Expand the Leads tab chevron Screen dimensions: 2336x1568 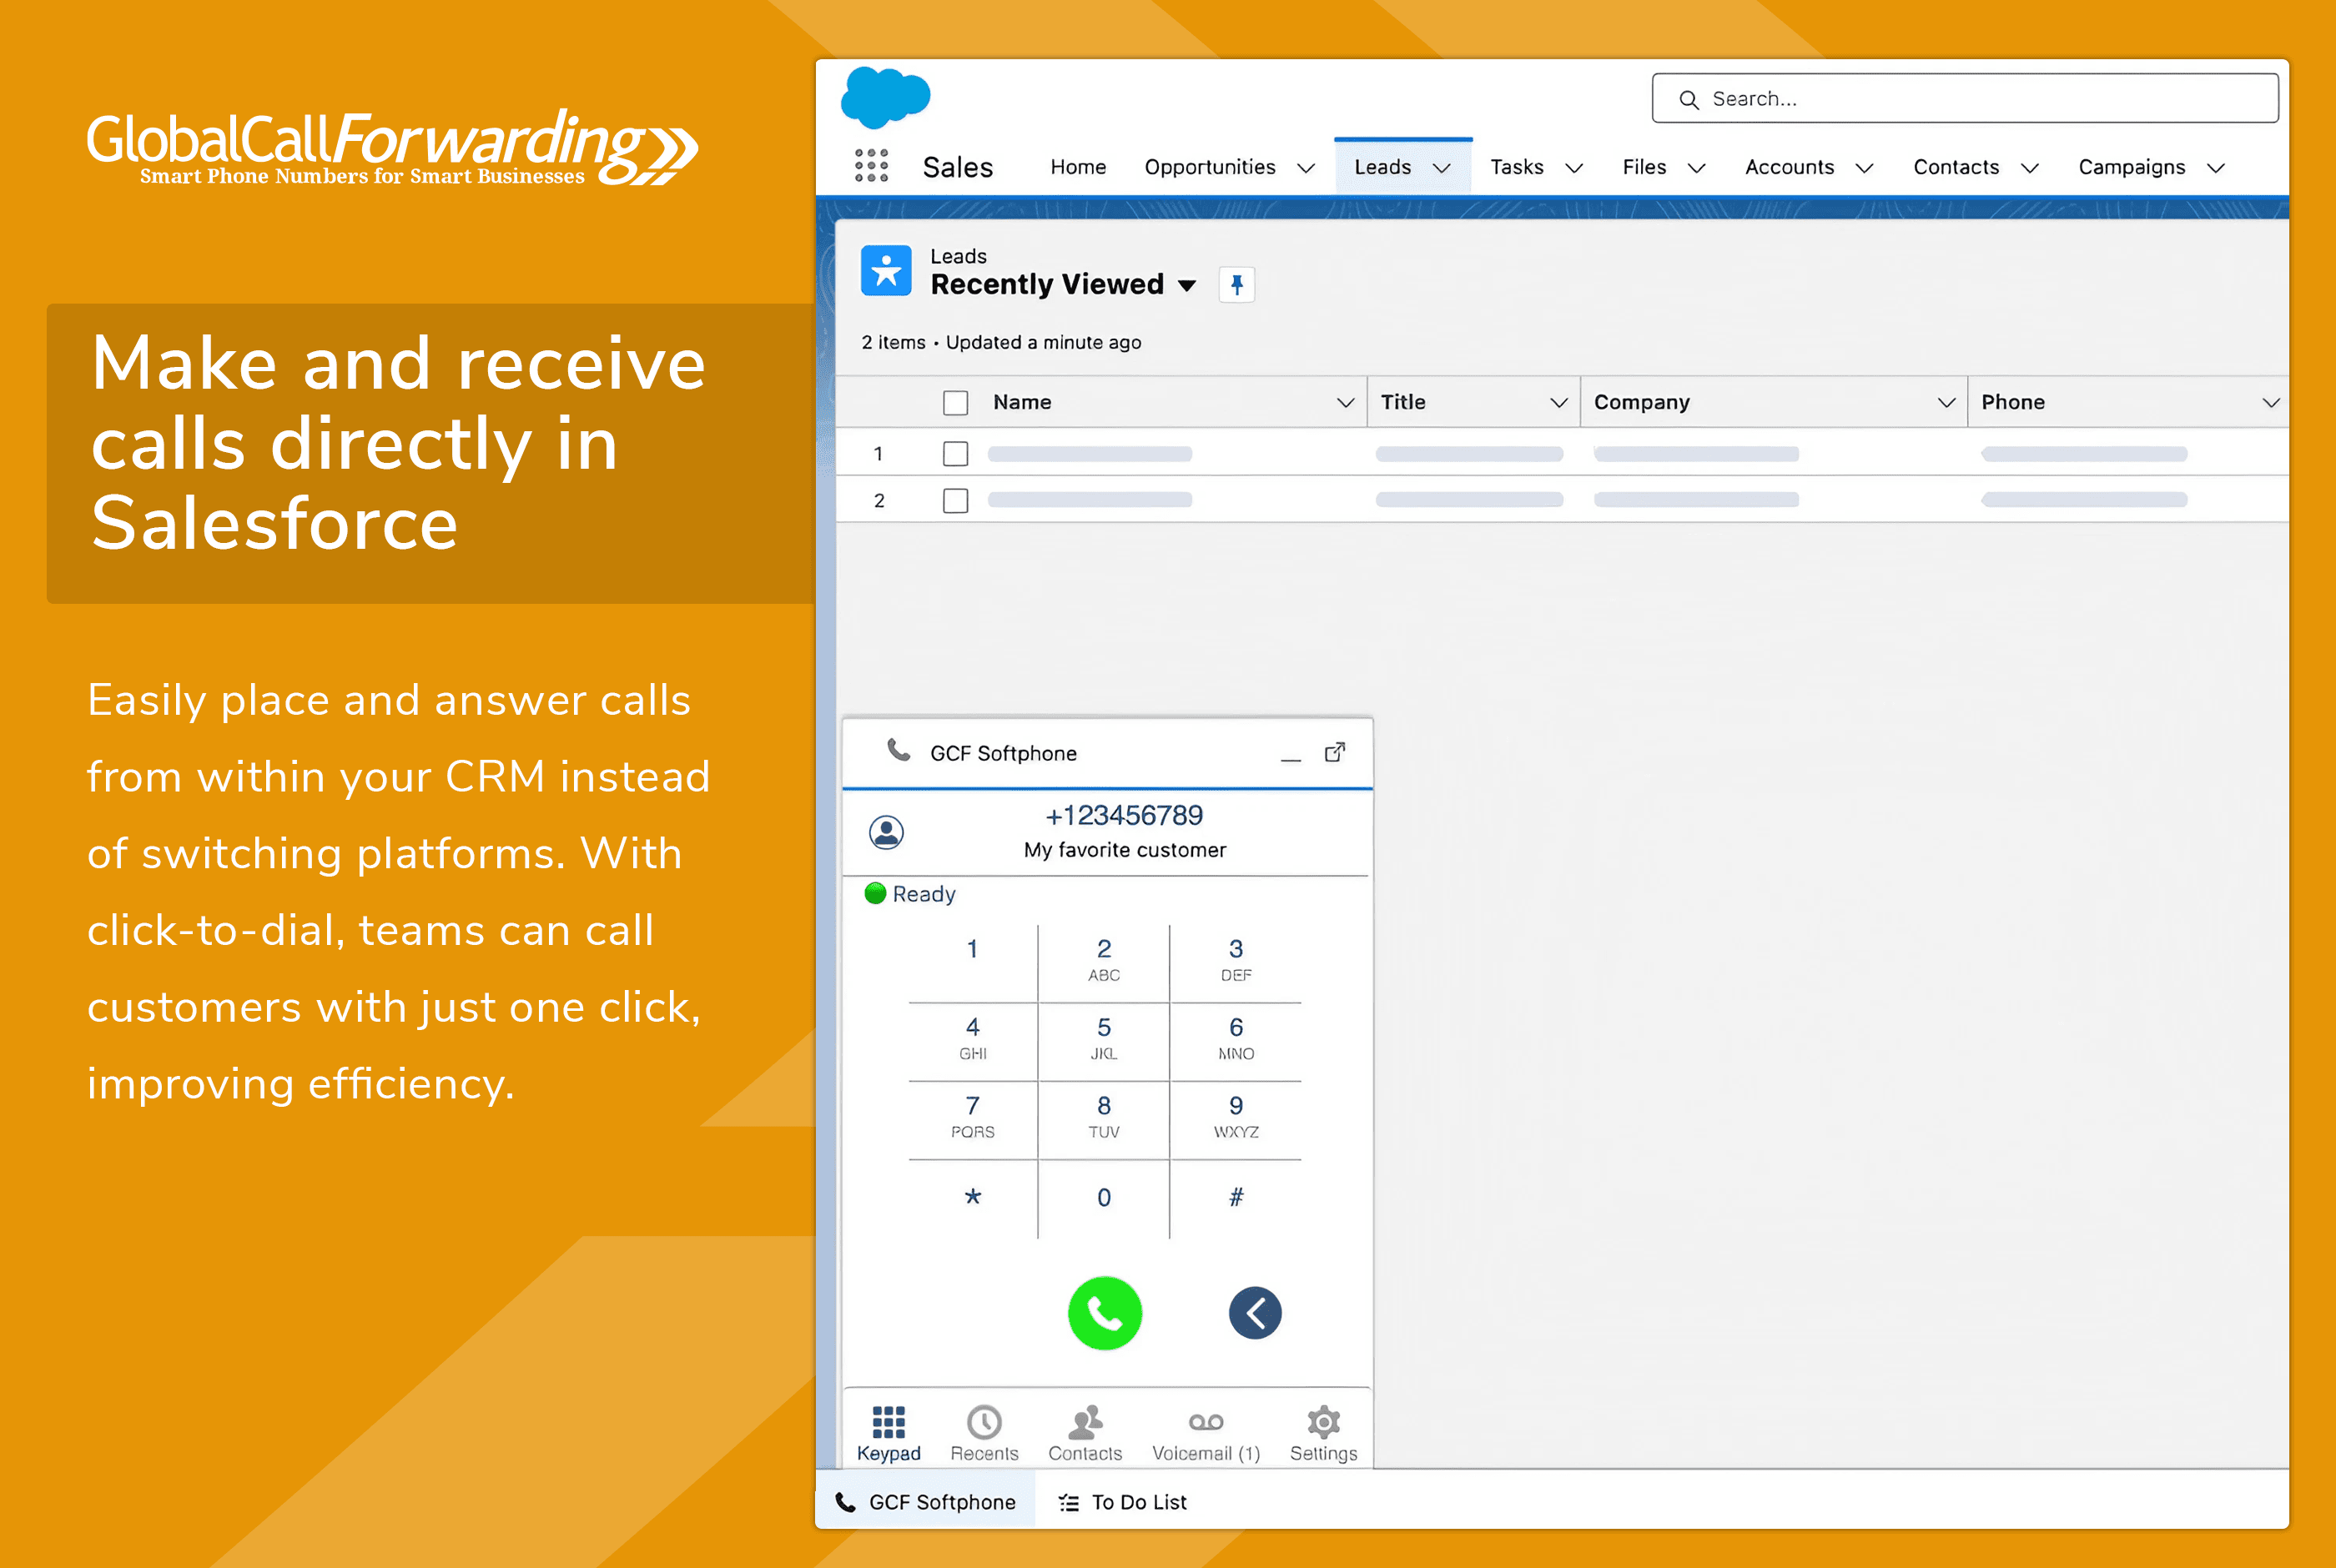coord(1441,168)
